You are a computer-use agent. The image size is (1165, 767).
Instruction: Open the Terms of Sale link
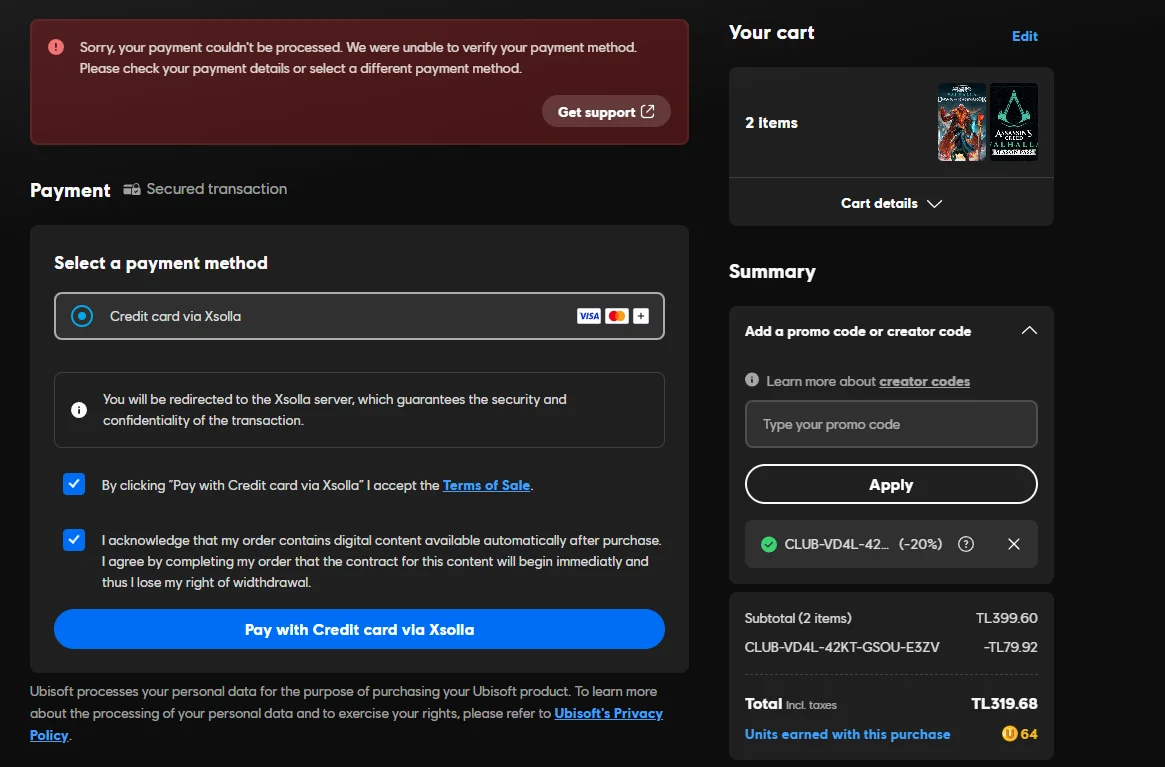[x=486, y=485]
